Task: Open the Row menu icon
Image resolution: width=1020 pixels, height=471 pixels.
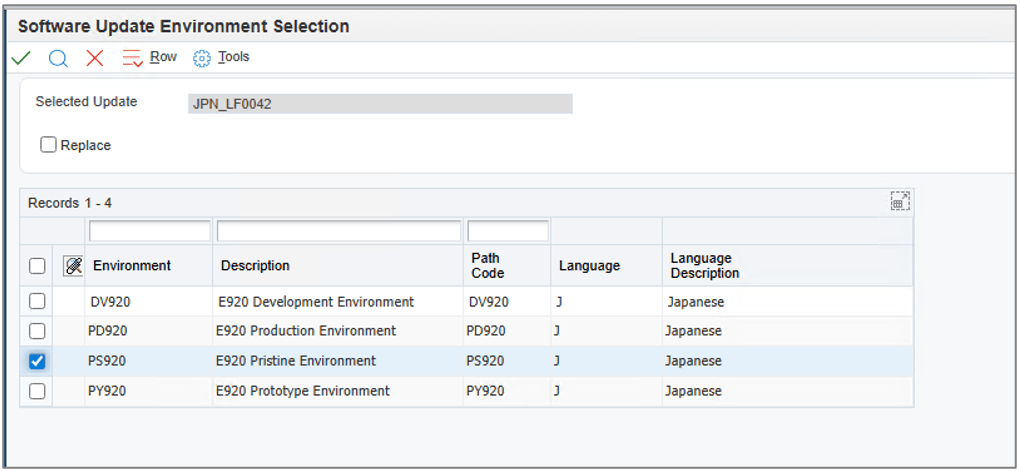Action: [133, 58]
